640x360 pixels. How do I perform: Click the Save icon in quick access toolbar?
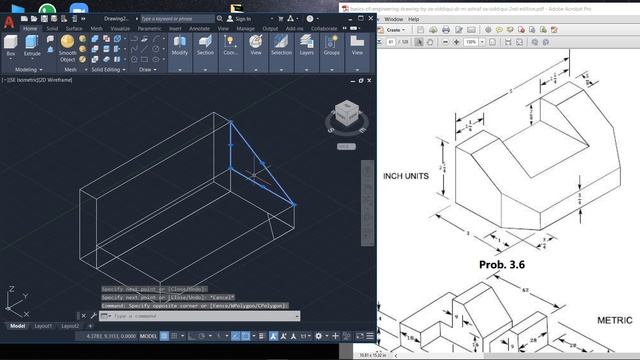(44, 19)
